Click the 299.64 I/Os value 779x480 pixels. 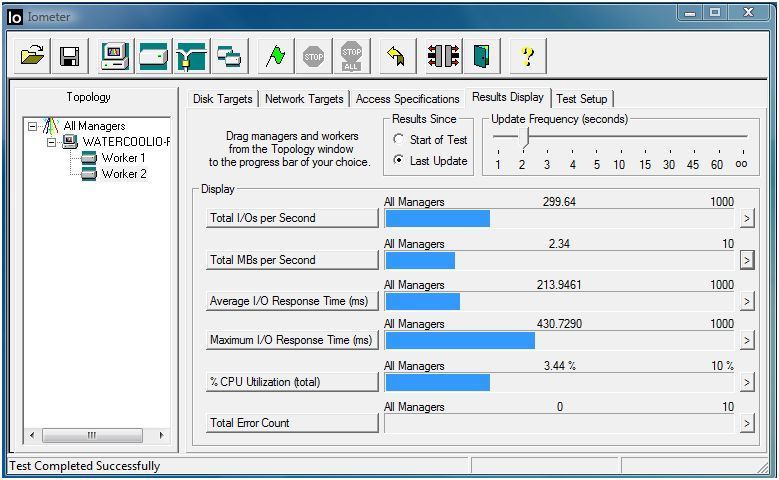point(559,202)
